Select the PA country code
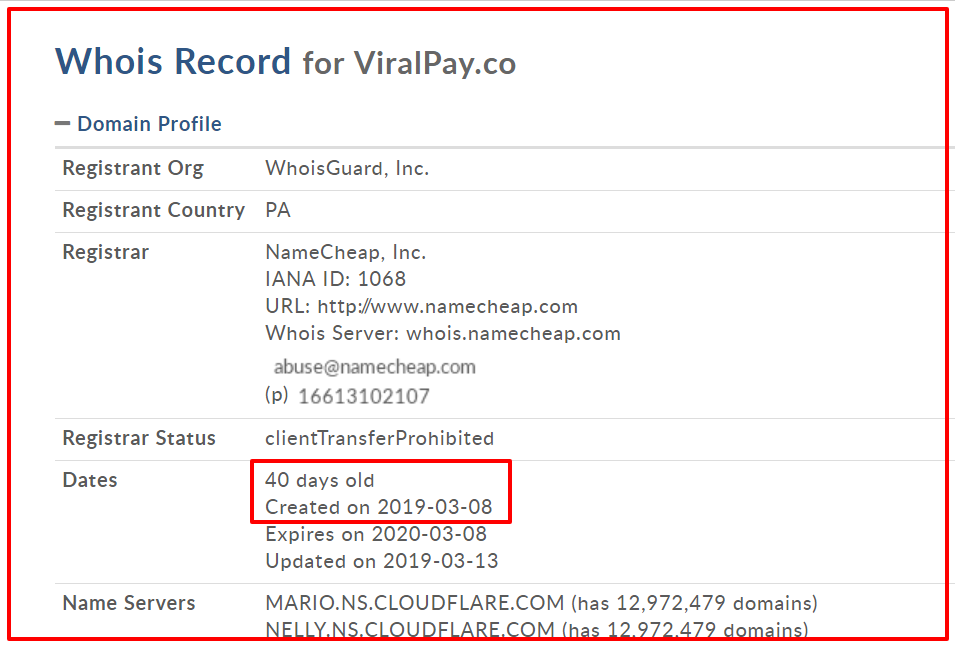 click(278, 210)
